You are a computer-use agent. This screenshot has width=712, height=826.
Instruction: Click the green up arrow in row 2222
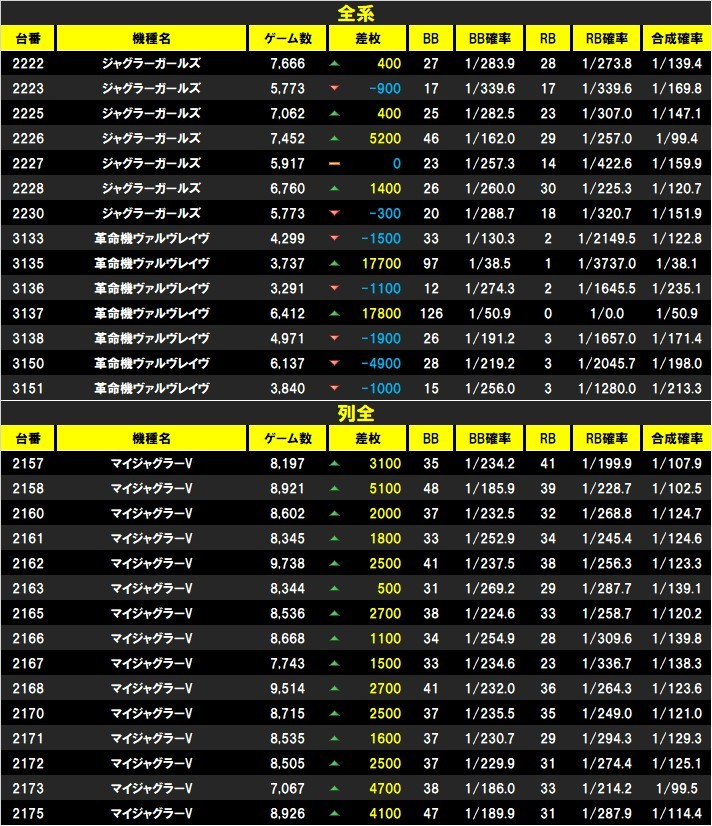click(334, 64)
